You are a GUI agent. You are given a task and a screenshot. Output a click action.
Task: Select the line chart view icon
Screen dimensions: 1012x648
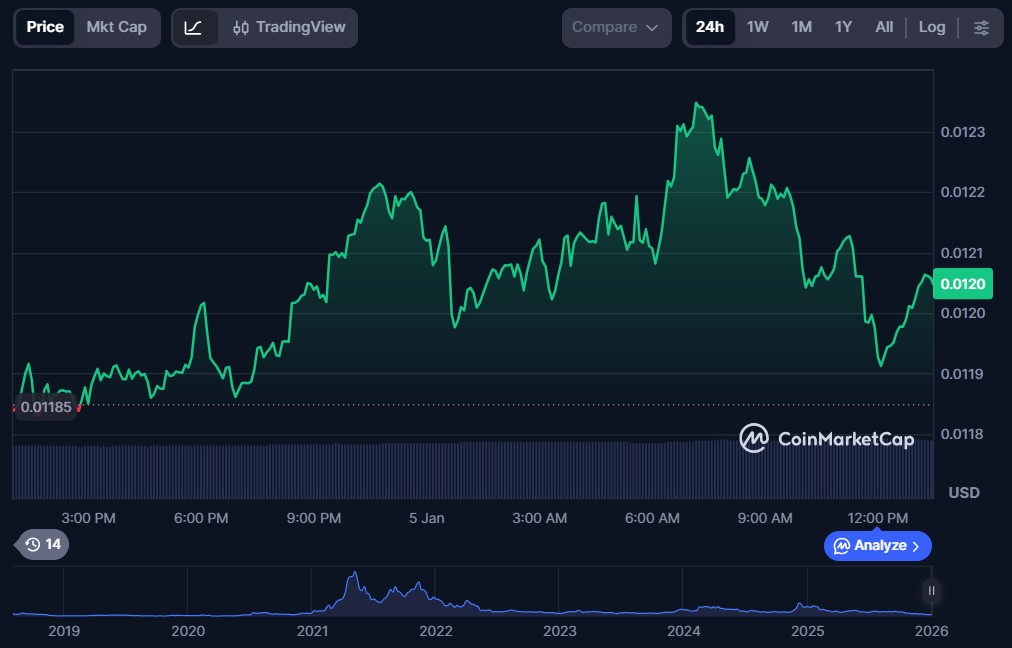point(194,28)
